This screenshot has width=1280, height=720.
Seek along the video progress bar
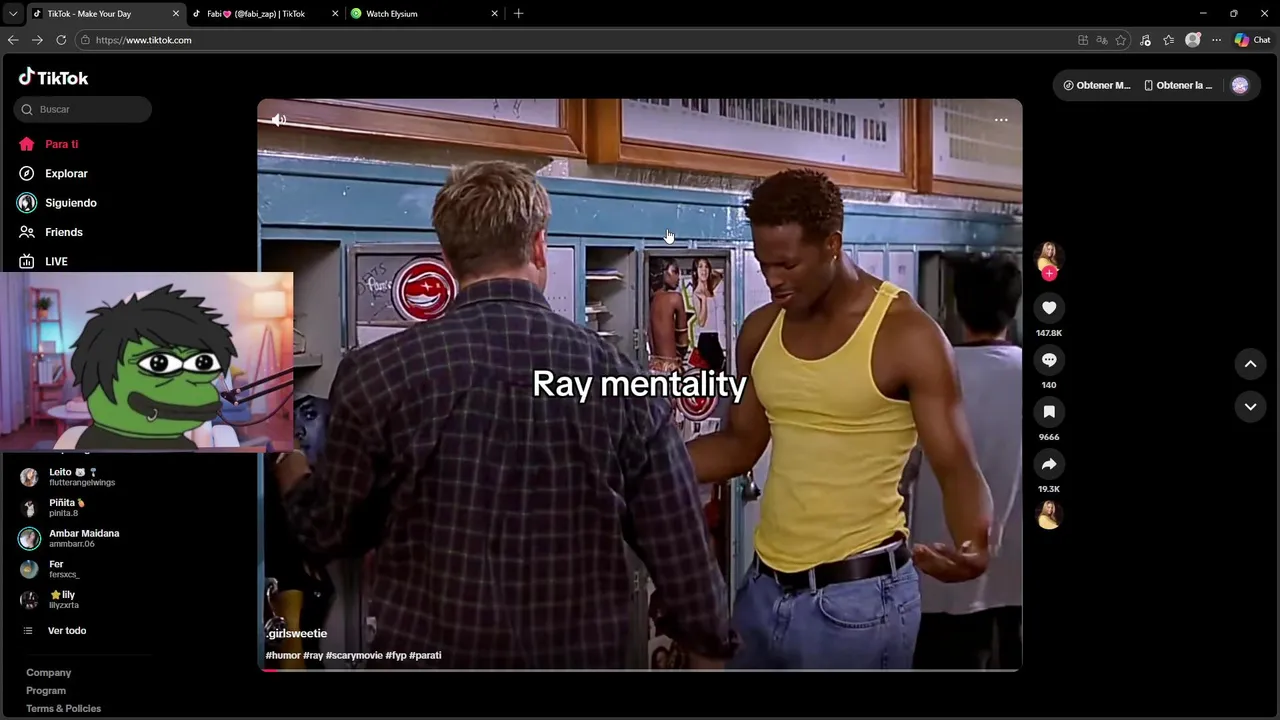640,670
